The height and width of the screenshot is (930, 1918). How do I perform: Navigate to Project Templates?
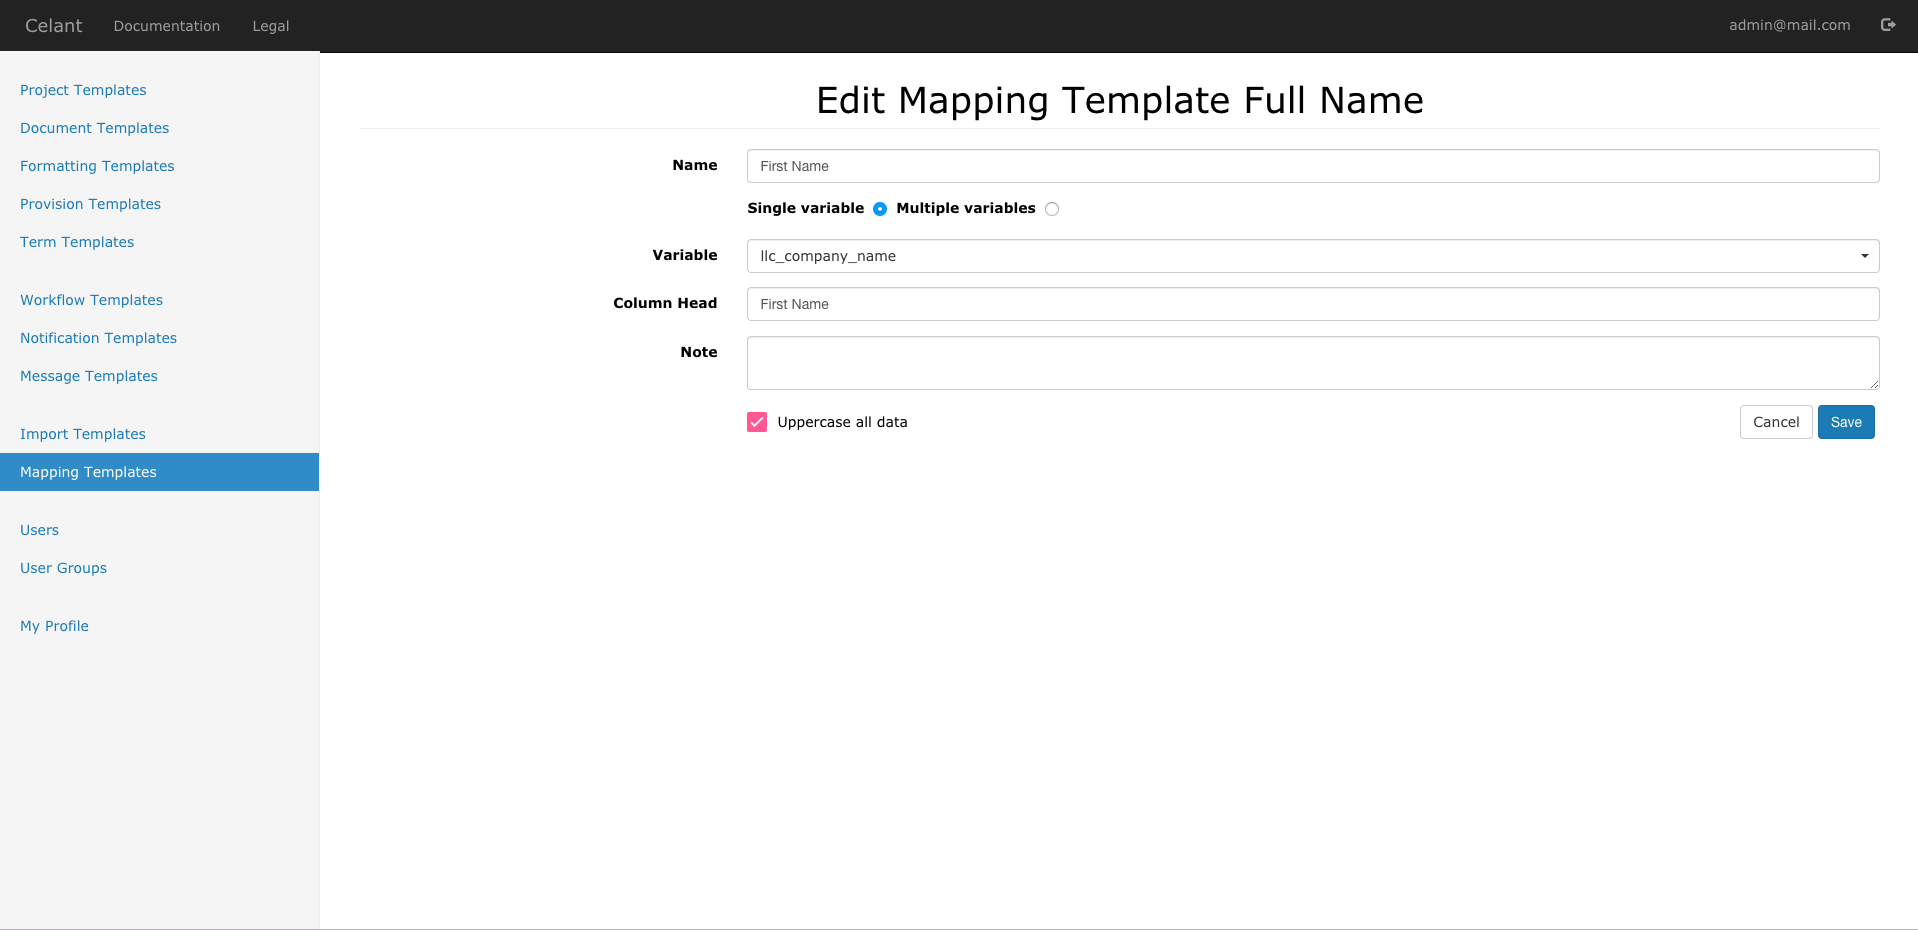coord(83,90)
